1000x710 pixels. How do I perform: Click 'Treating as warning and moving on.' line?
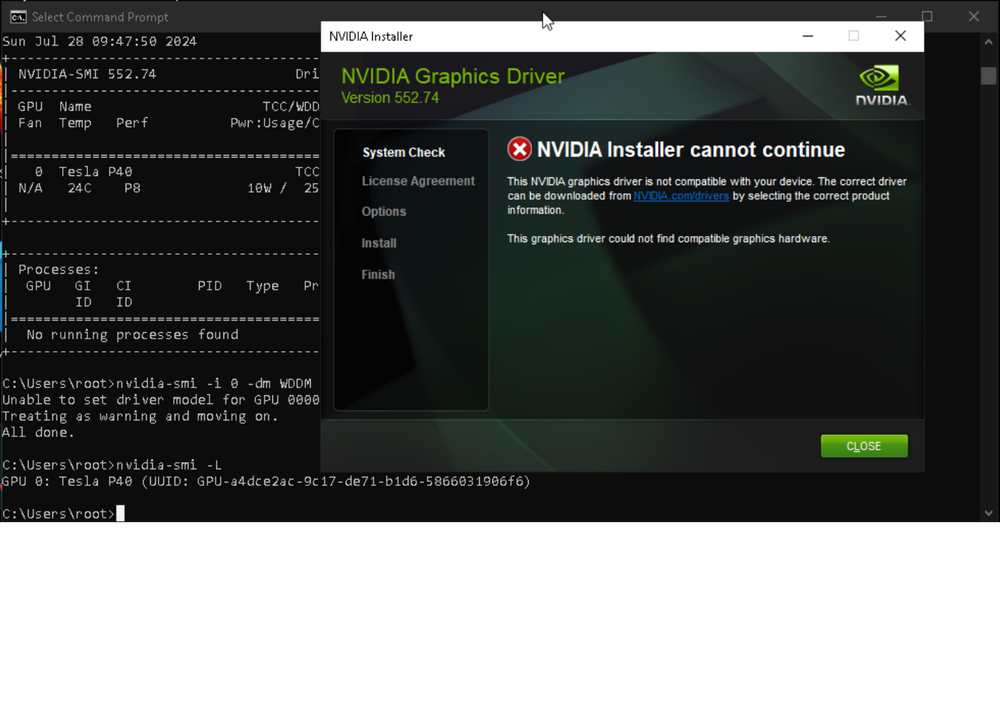point(140,417)
